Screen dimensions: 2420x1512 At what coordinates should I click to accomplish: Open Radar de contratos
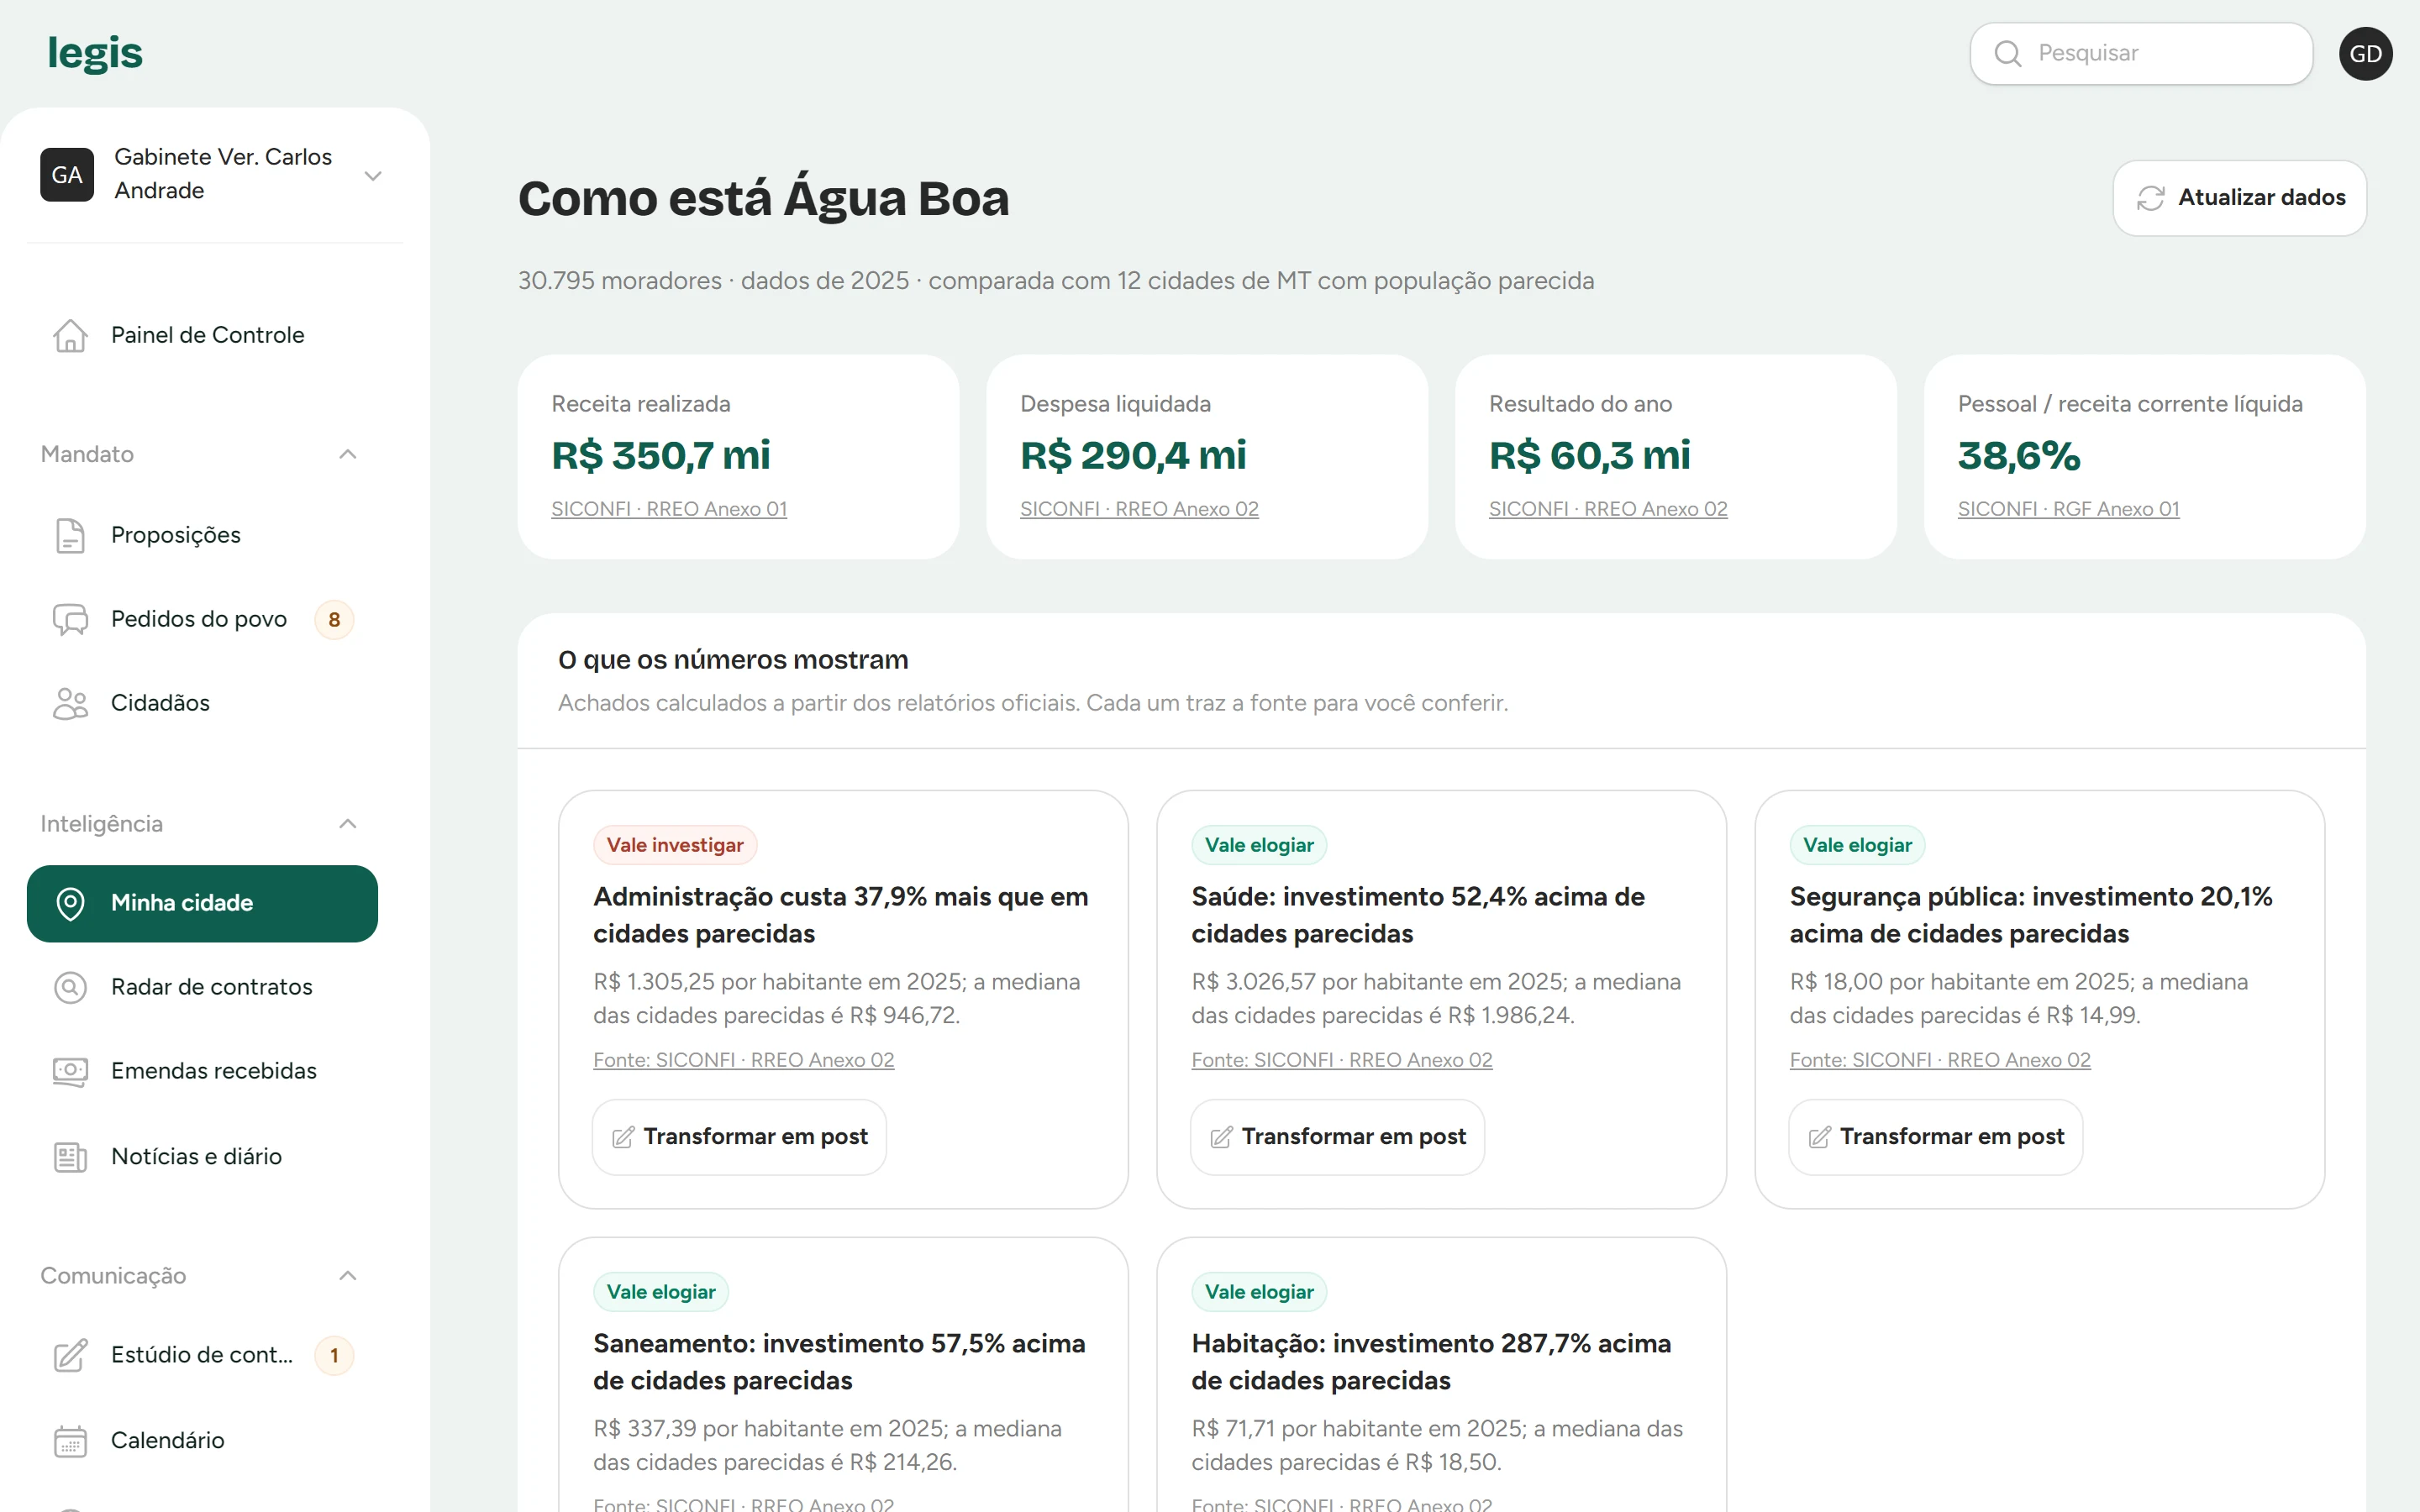[x=202, y=987]
